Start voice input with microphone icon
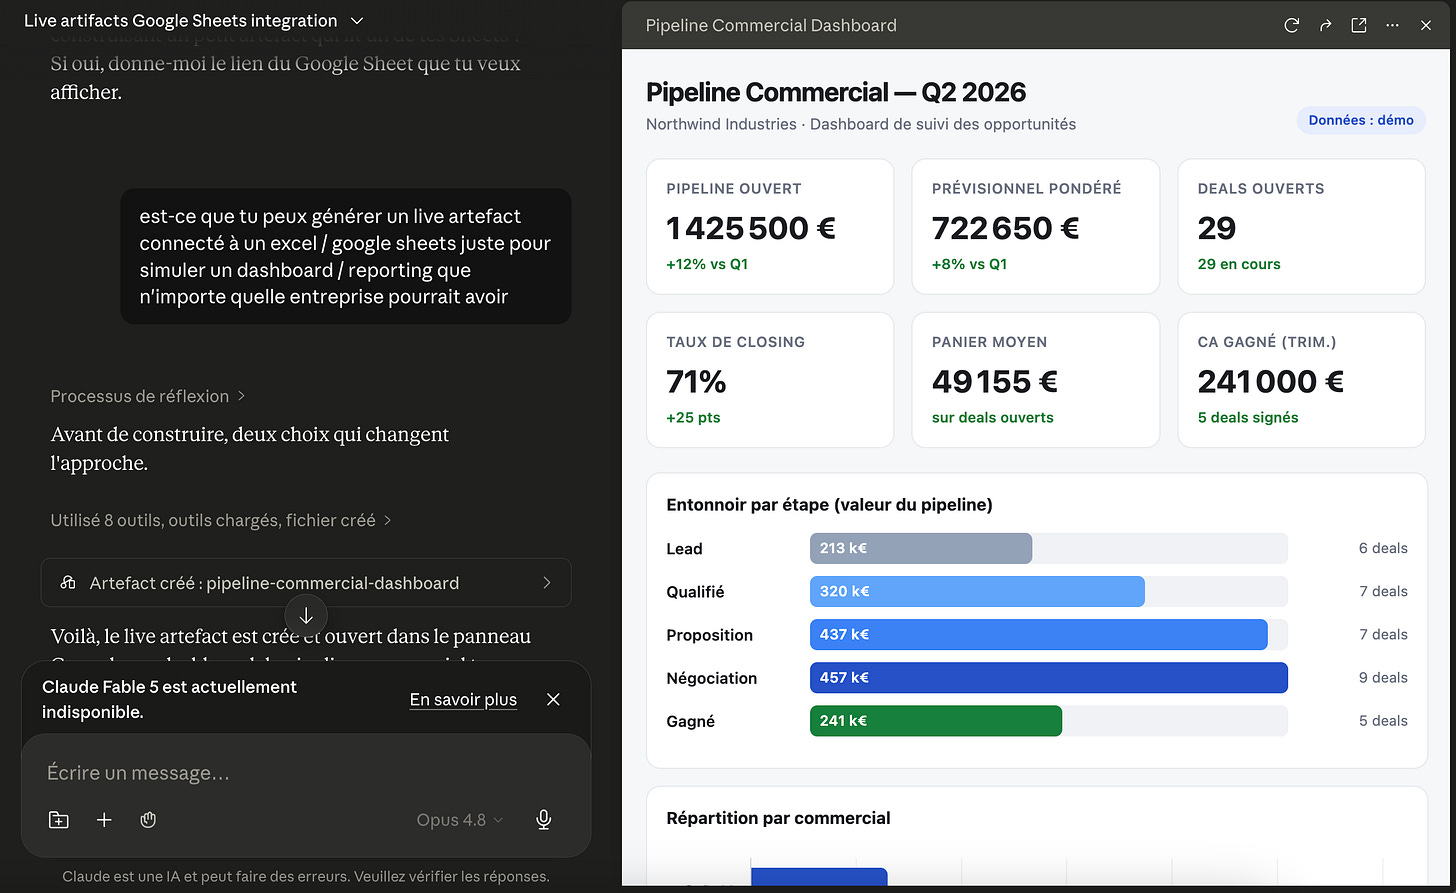 coord(543,820)
